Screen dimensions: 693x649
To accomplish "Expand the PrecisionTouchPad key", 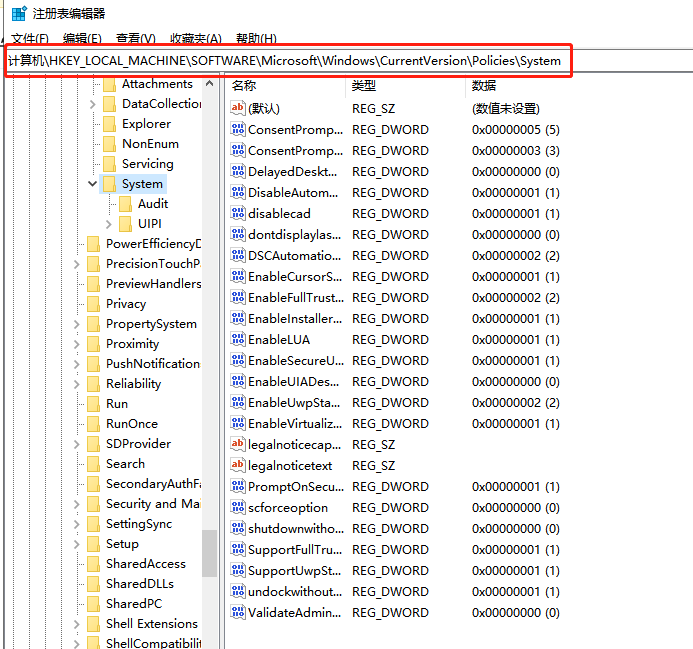I will point(77,264).
